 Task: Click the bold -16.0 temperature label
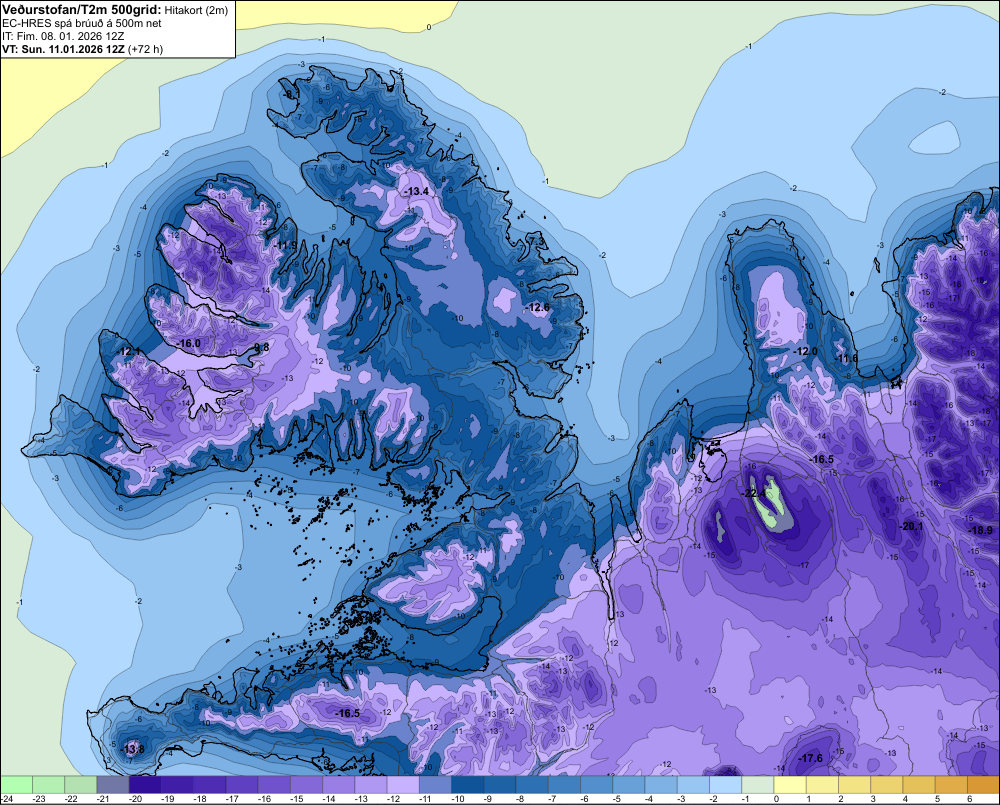click(188, 343)
